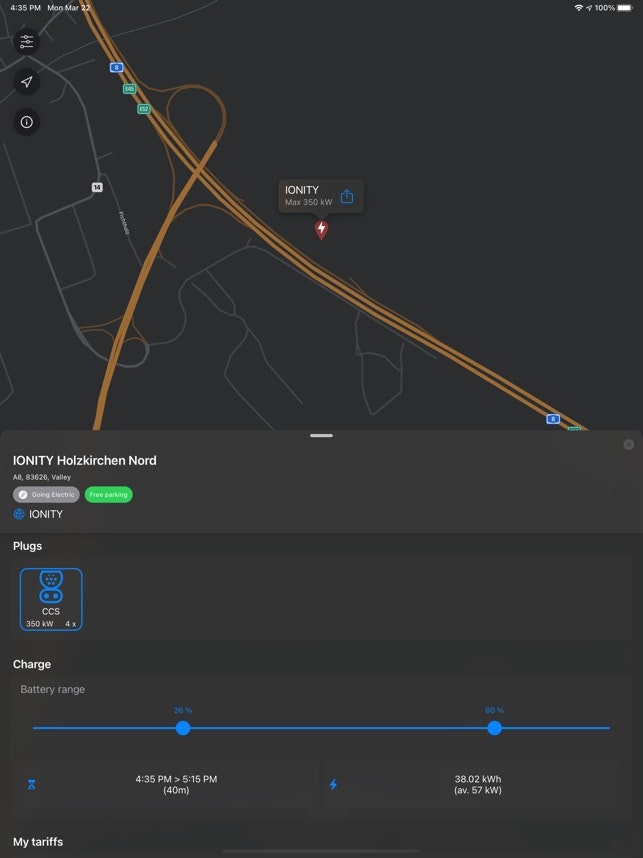
Task: Tap the current location arrow button
Action: pyautogui.click(x=26, y=82)
